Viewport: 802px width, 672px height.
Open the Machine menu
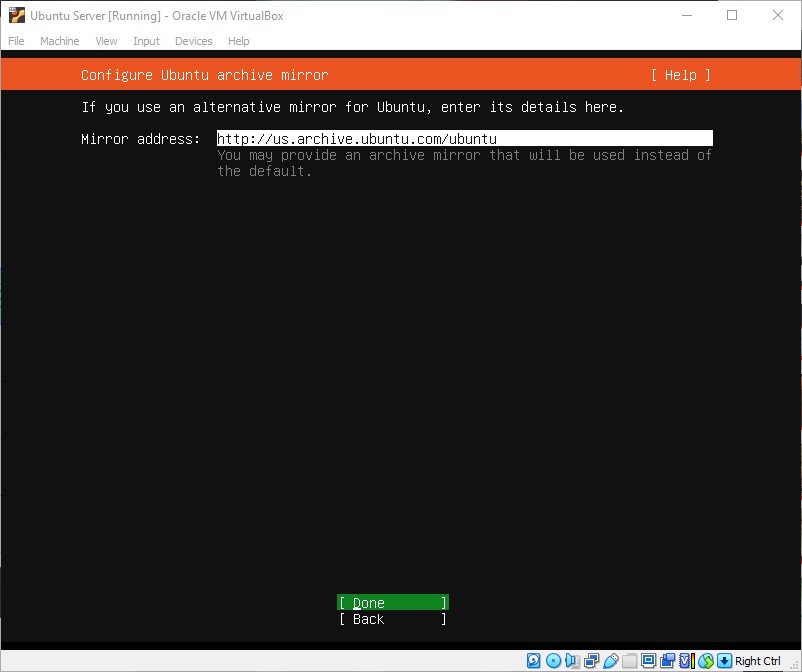pos(59,41)
